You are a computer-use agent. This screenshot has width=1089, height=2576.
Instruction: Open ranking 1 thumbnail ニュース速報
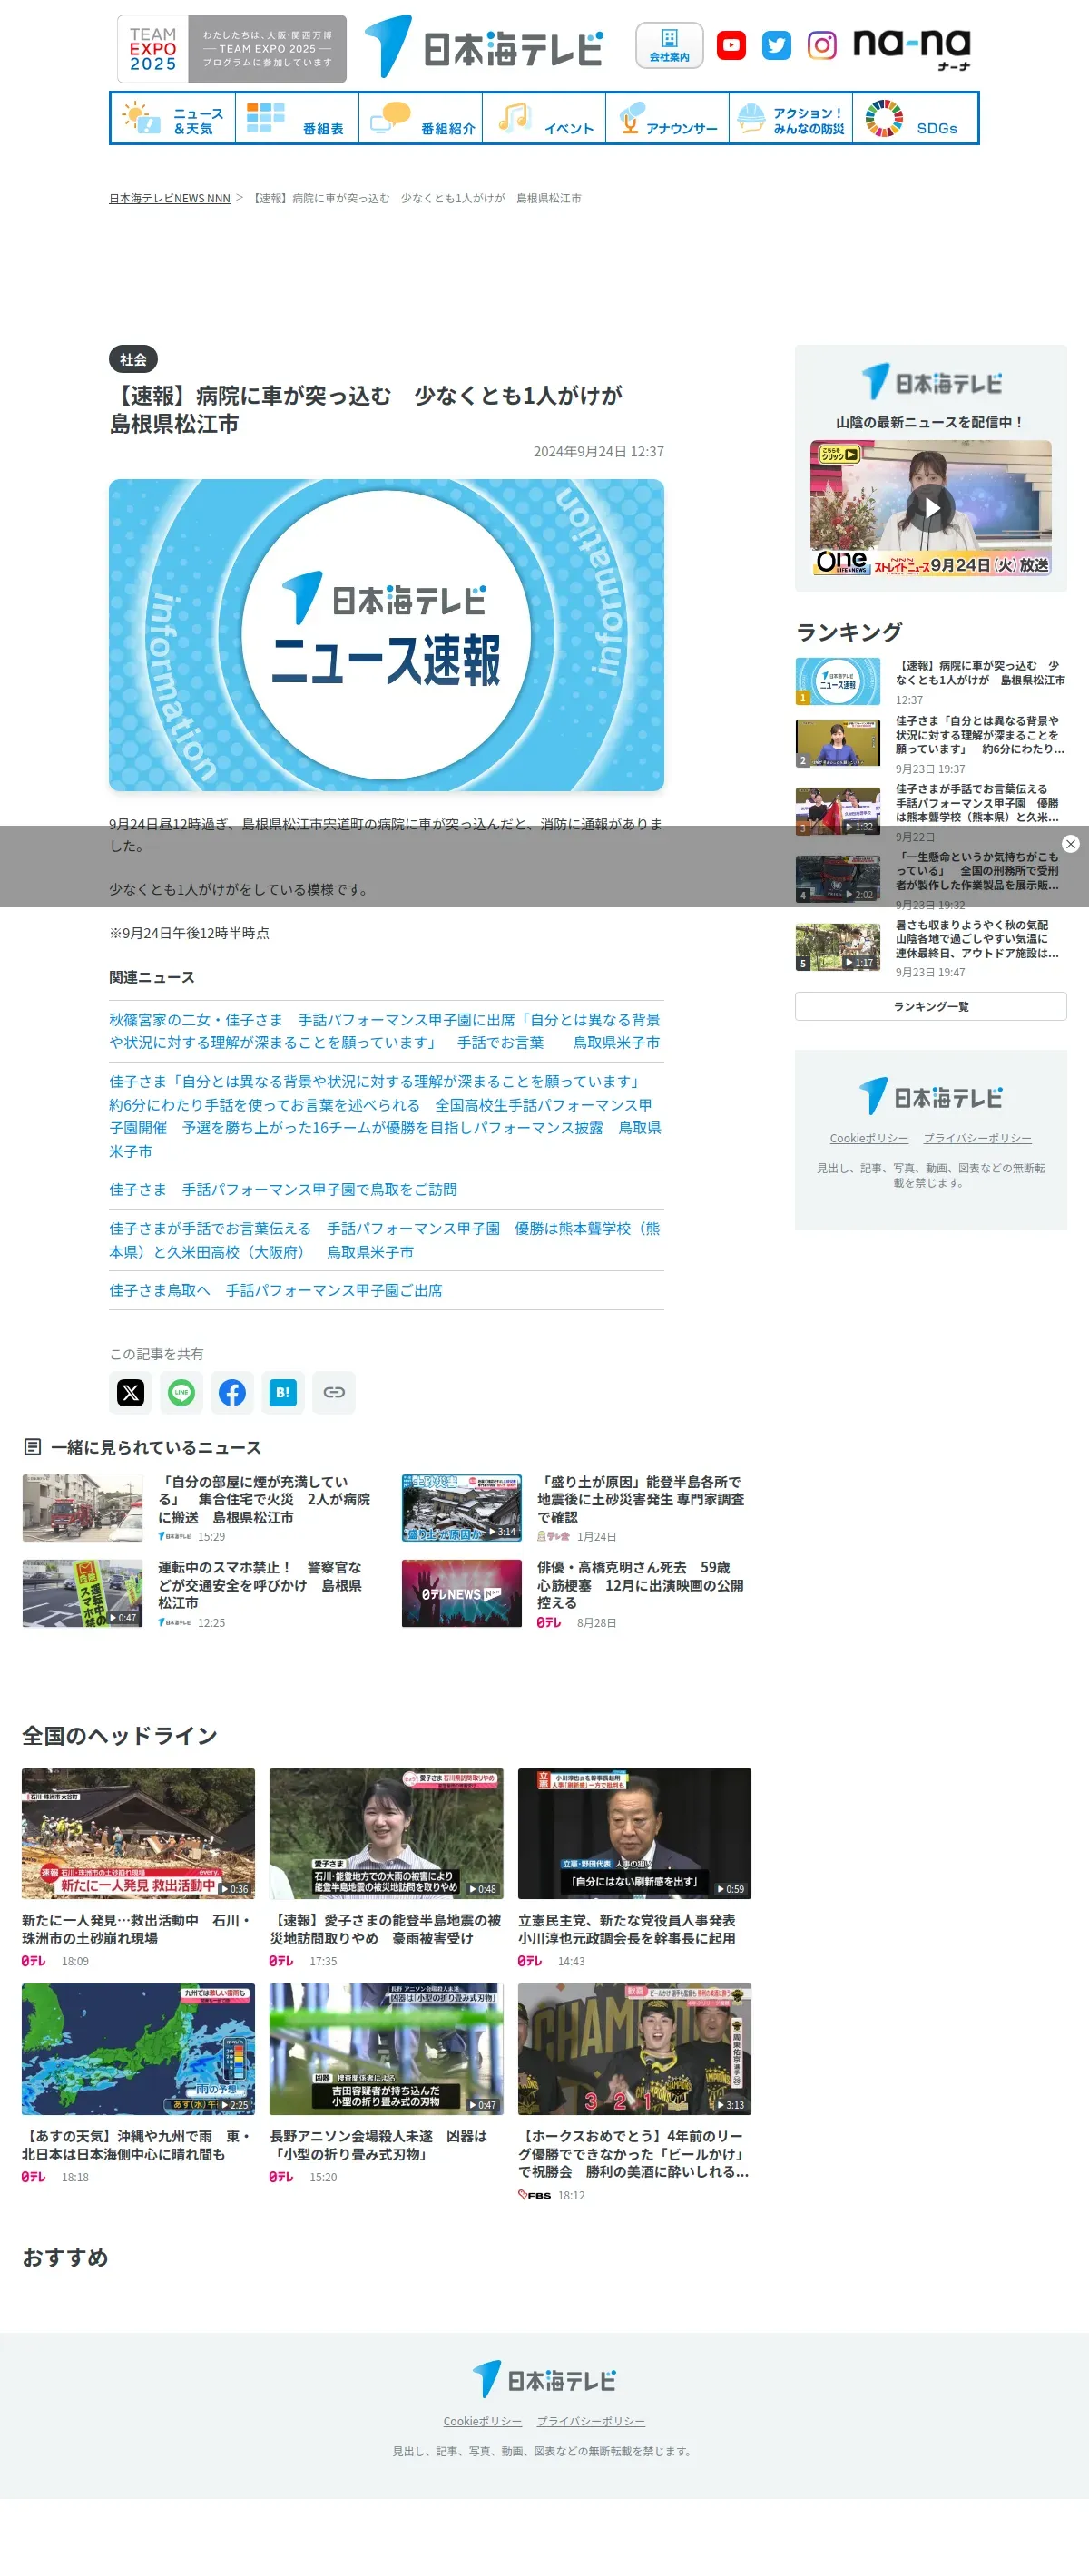point(838,681)
